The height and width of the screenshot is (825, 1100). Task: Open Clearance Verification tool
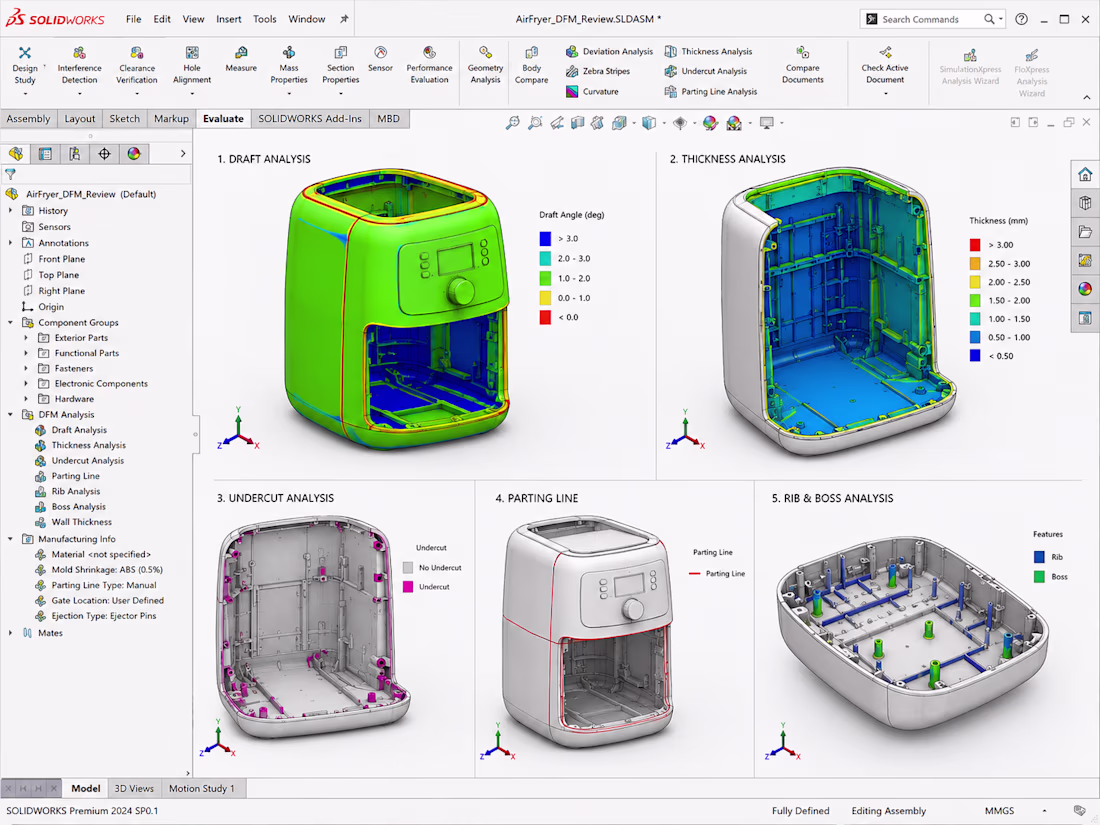tap(137, 65)
